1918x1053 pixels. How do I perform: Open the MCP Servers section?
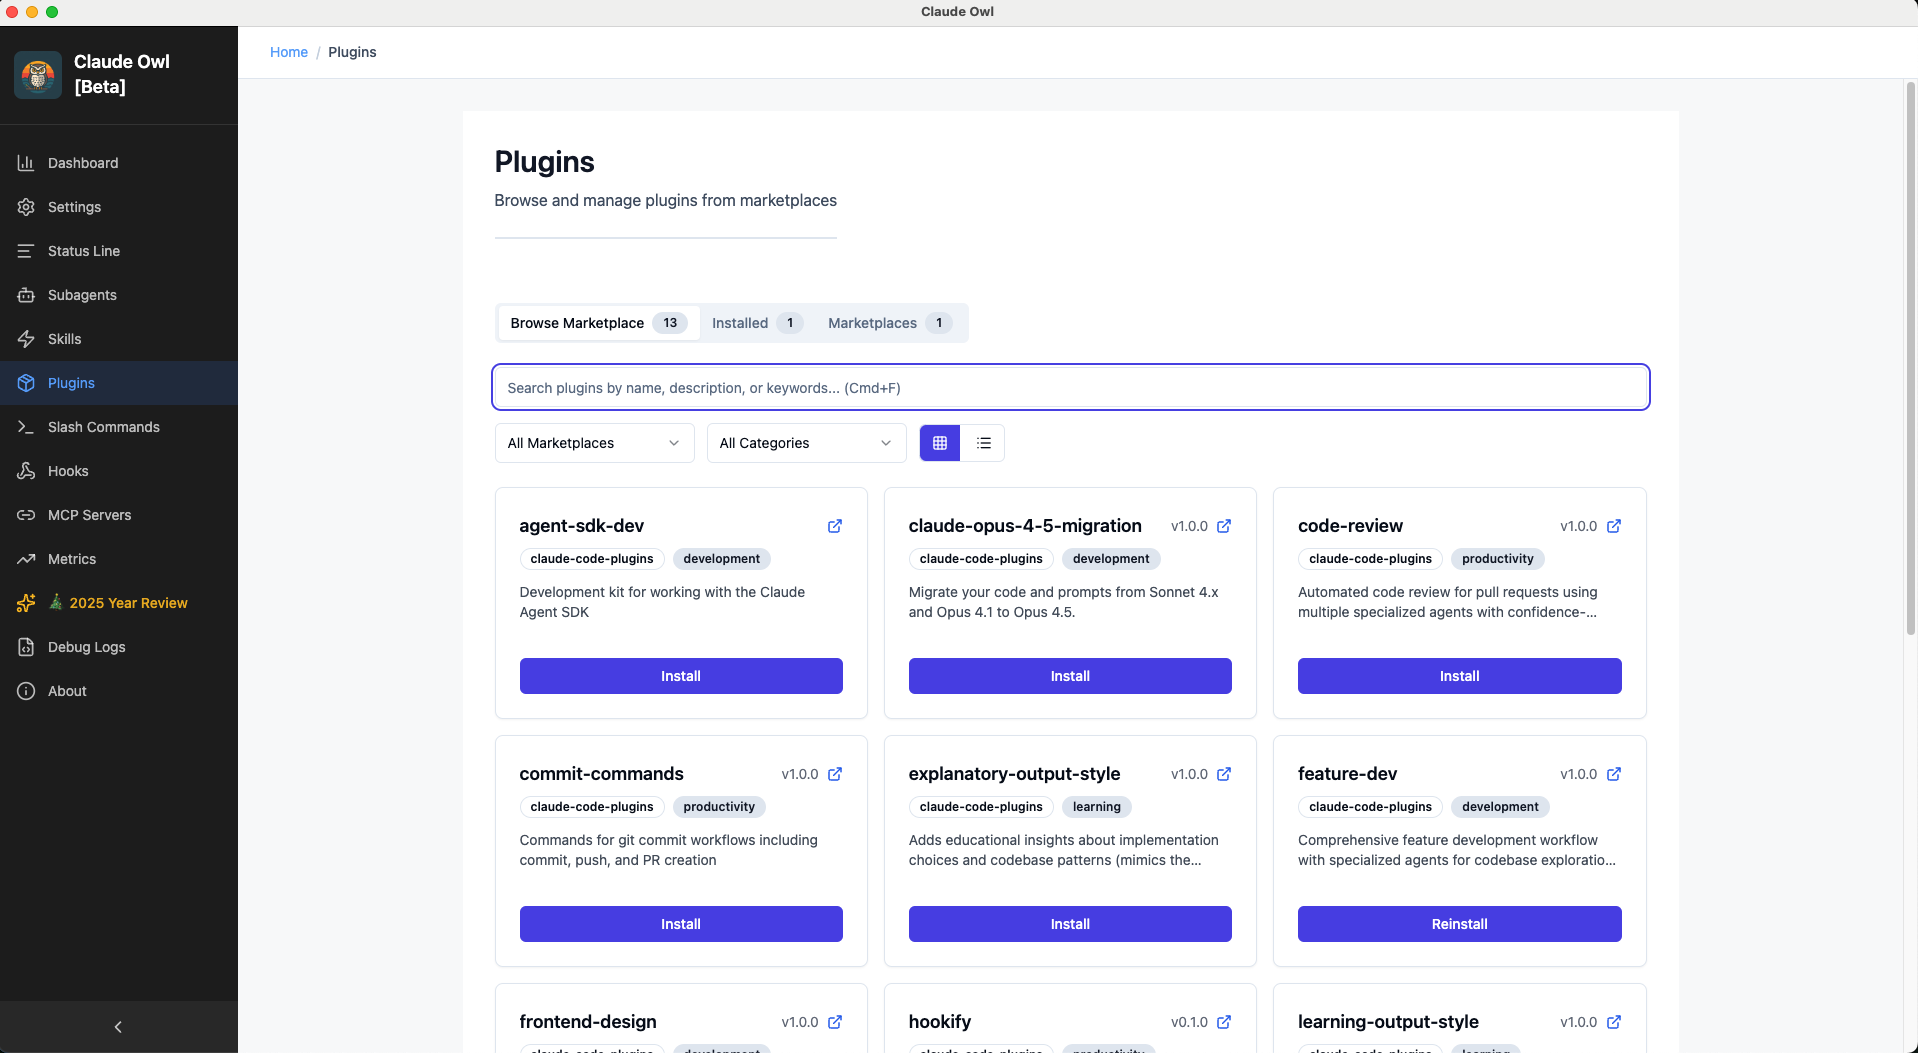pos(89,515)
